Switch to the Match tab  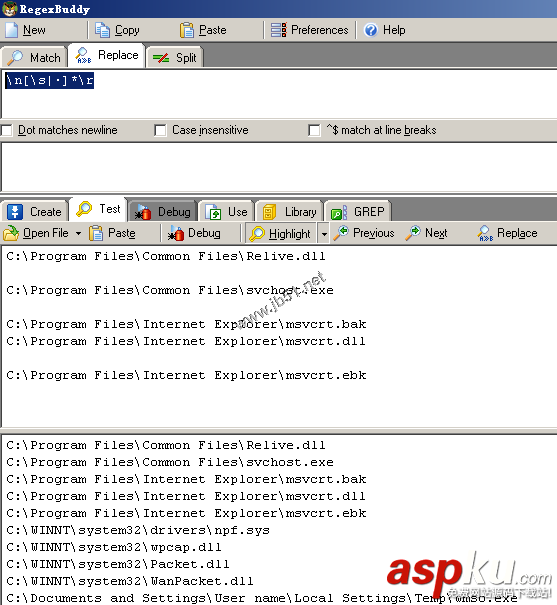(34, 57)
